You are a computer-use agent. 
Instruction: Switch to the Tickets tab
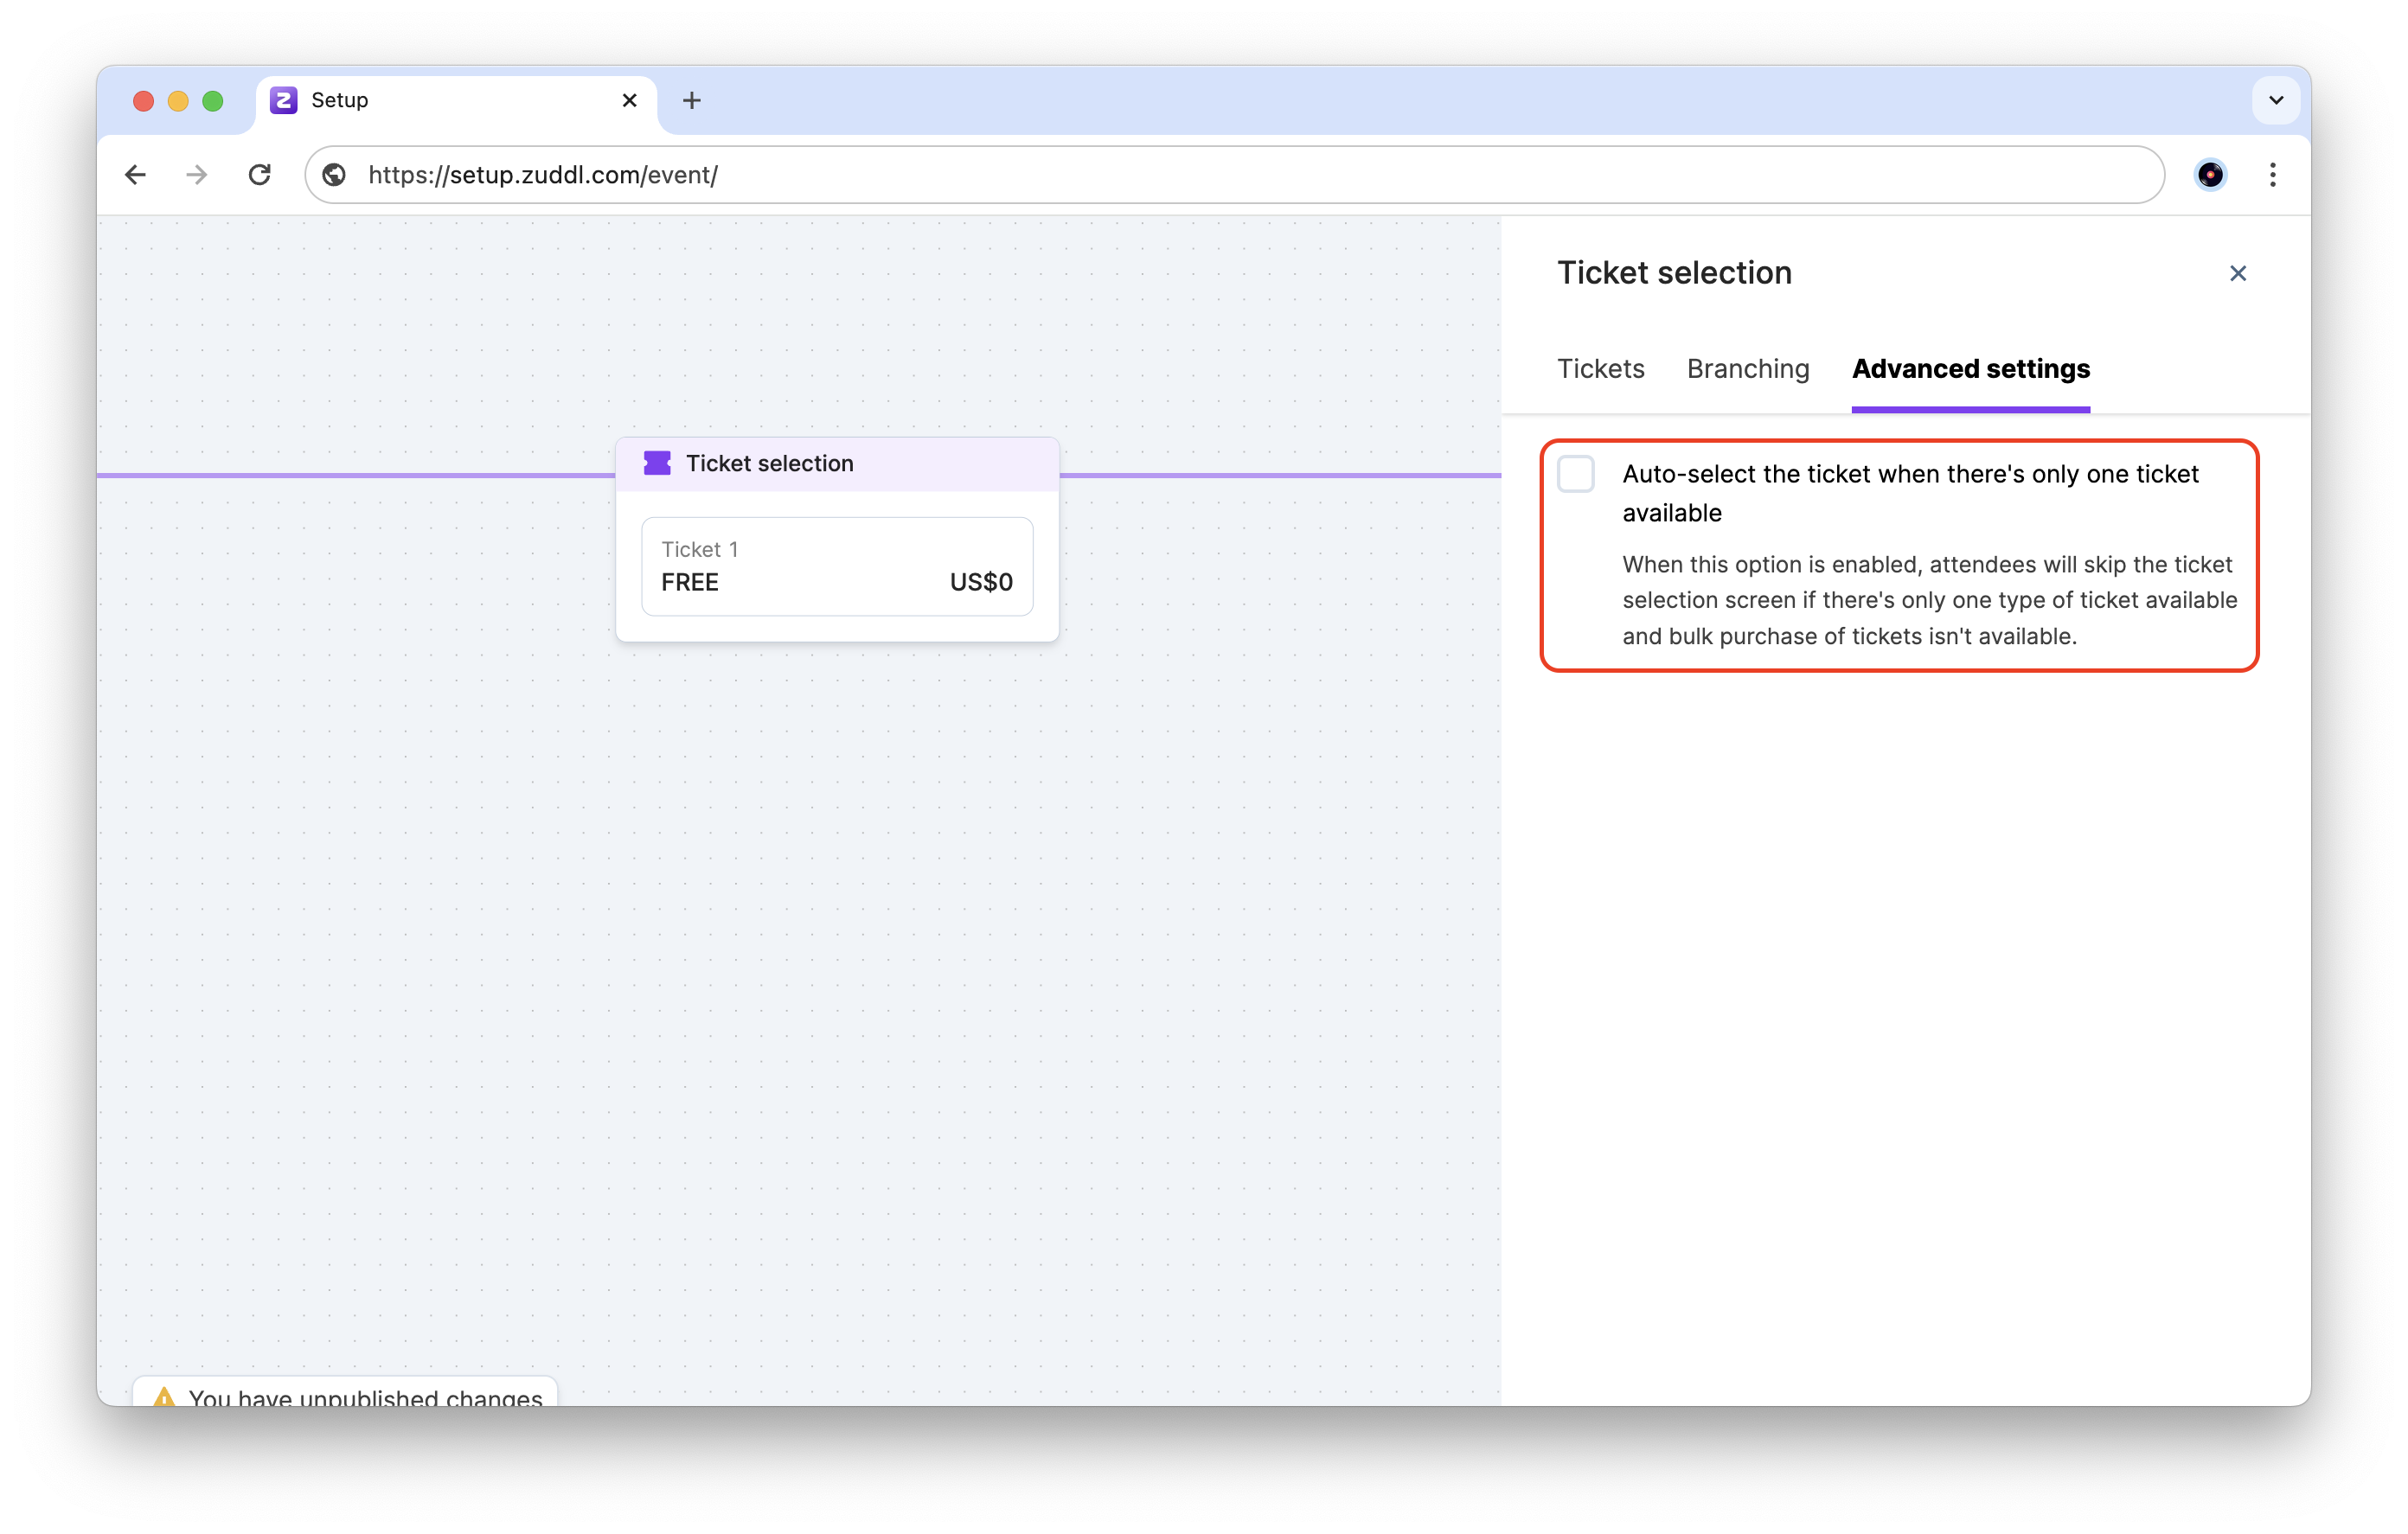point(1600,369)
